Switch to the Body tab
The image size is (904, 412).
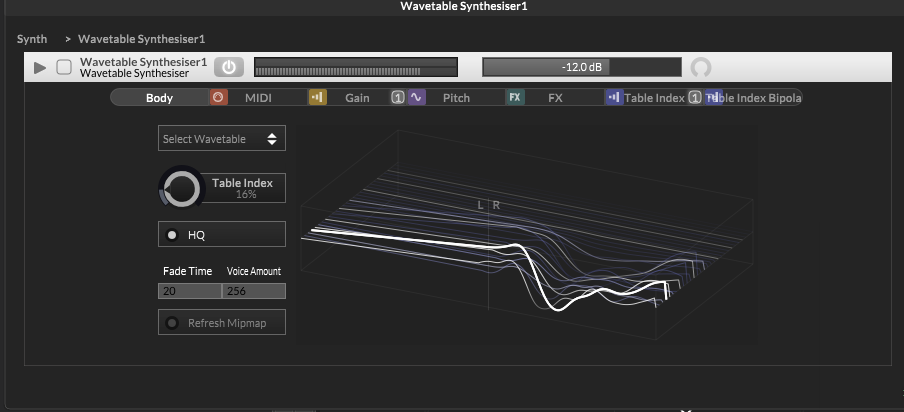tap(159, 98)
